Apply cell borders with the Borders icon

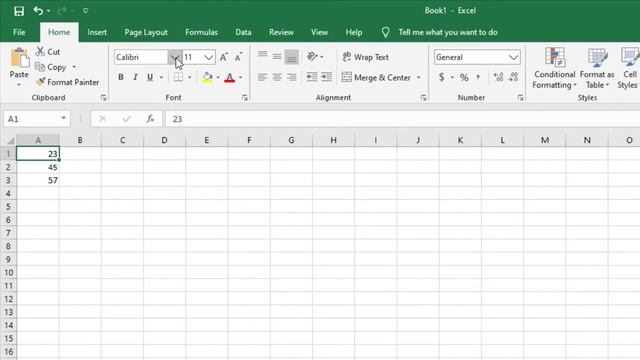click(178, 77)
